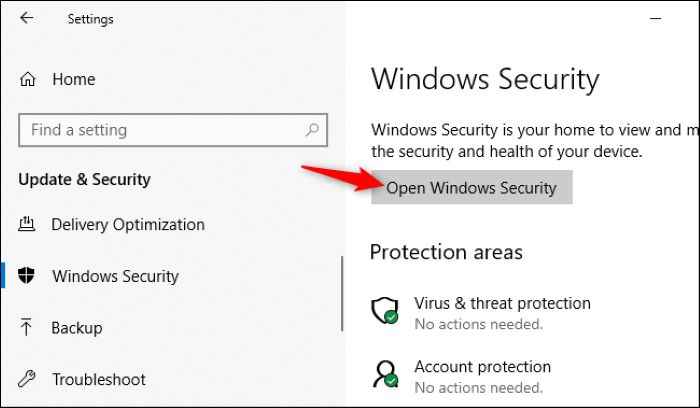700x408 pixels.
Task: Select Windows Security in sidebar
Action: tap(115, 276)
